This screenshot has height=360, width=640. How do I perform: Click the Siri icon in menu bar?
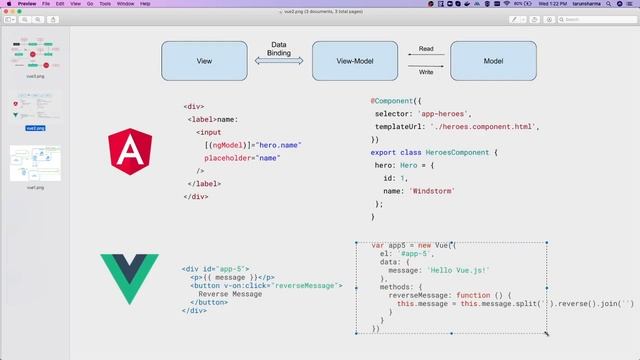[619, 4]
